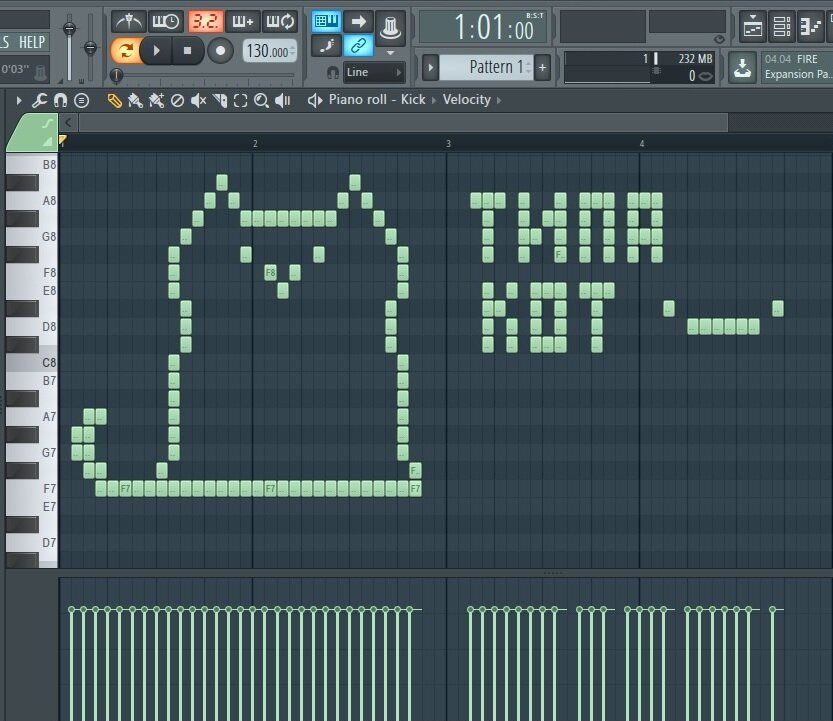Select the Zoom magnifier tool
The height and width of the screenshot is (721, 833).
261,100
